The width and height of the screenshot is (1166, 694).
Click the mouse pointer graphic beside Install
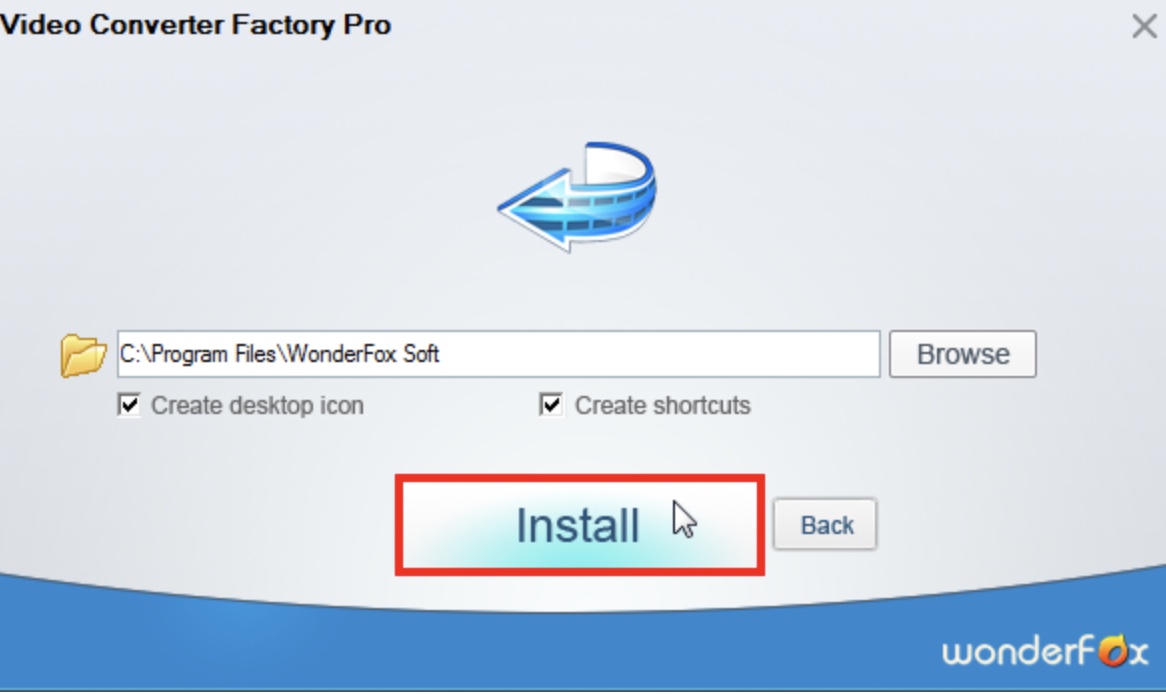[684, 519]
